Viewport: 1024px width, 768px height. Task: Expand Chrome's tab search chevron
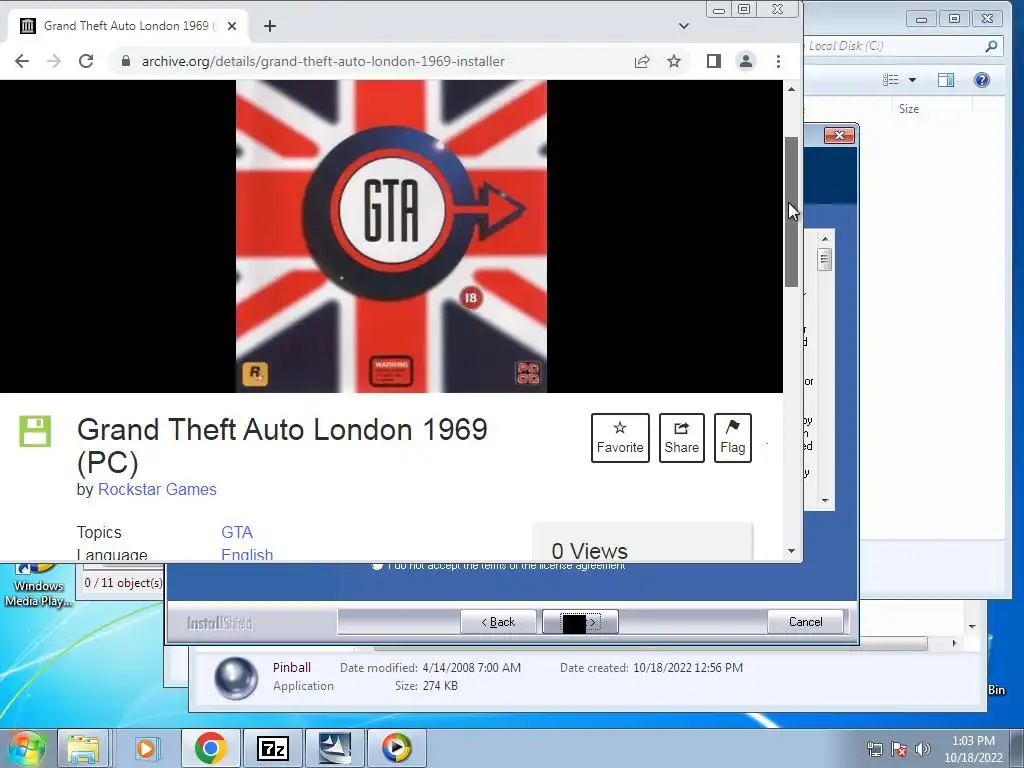tap(684, 26)
